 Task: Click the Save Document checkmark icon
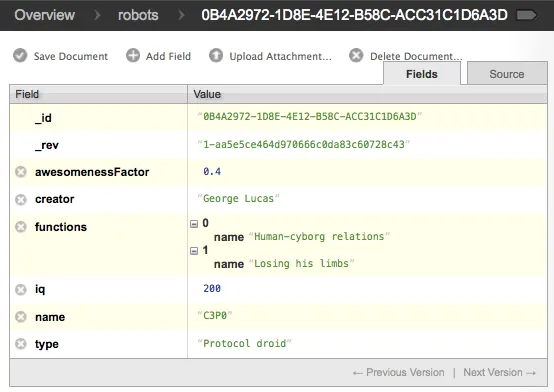[20, 55]
